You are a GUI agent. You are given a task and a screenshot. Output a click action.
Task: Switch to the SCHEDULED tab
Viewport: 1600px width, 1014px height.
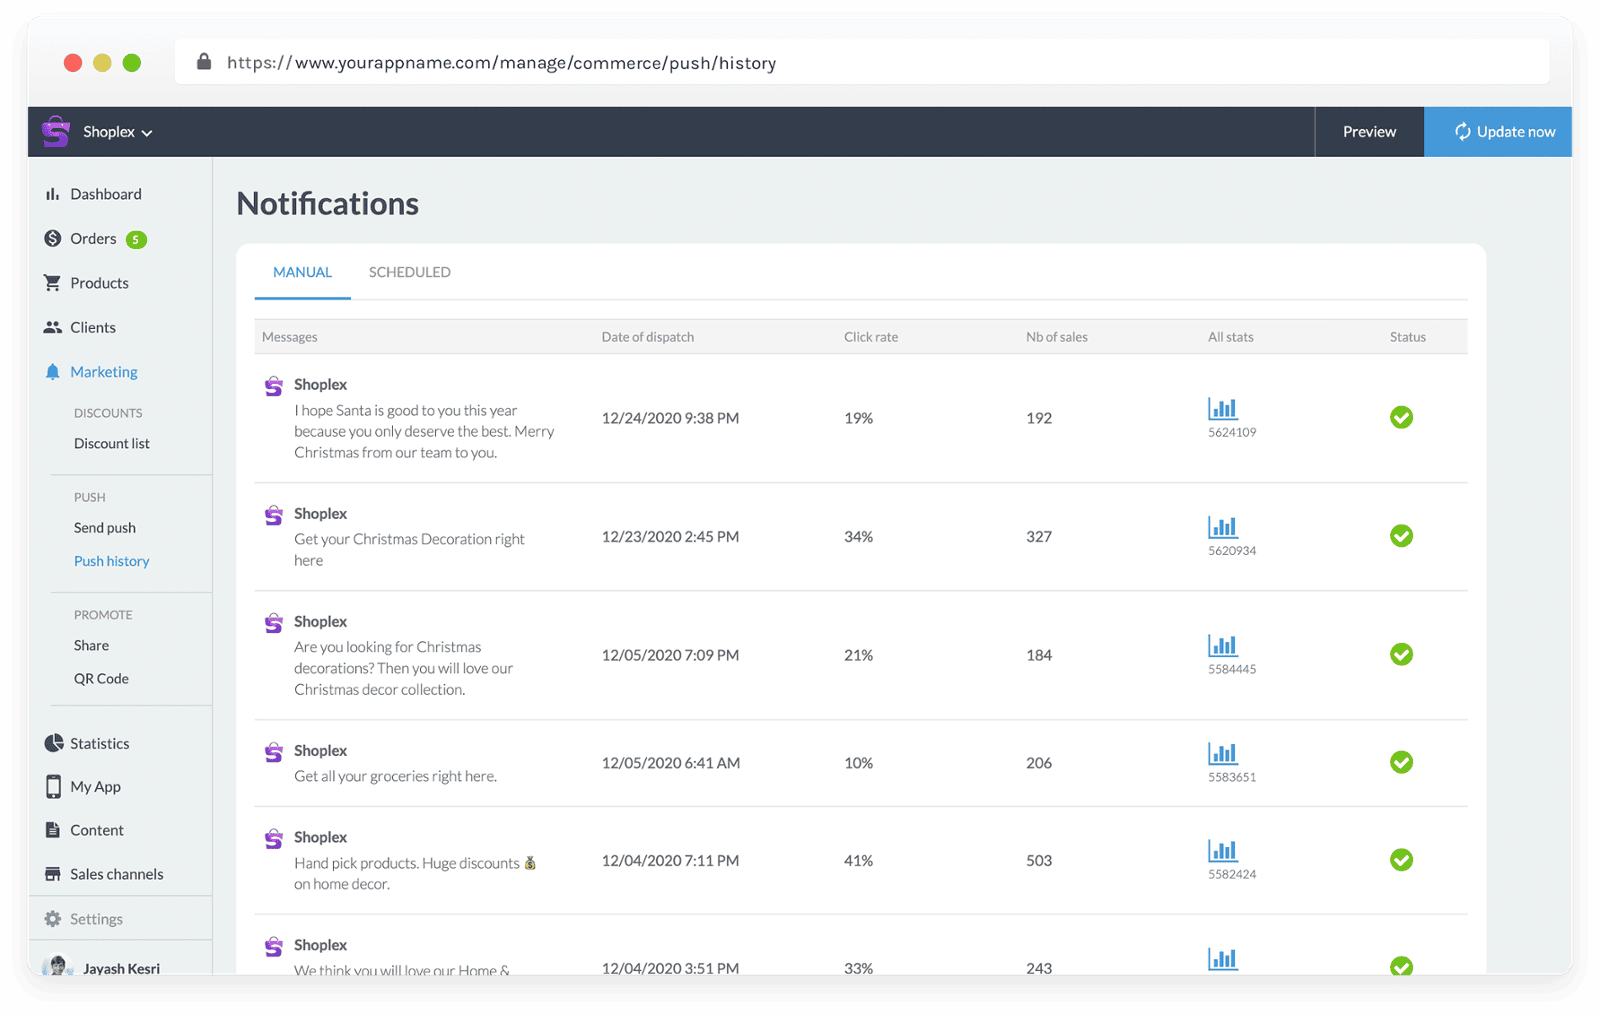[409, 271]
